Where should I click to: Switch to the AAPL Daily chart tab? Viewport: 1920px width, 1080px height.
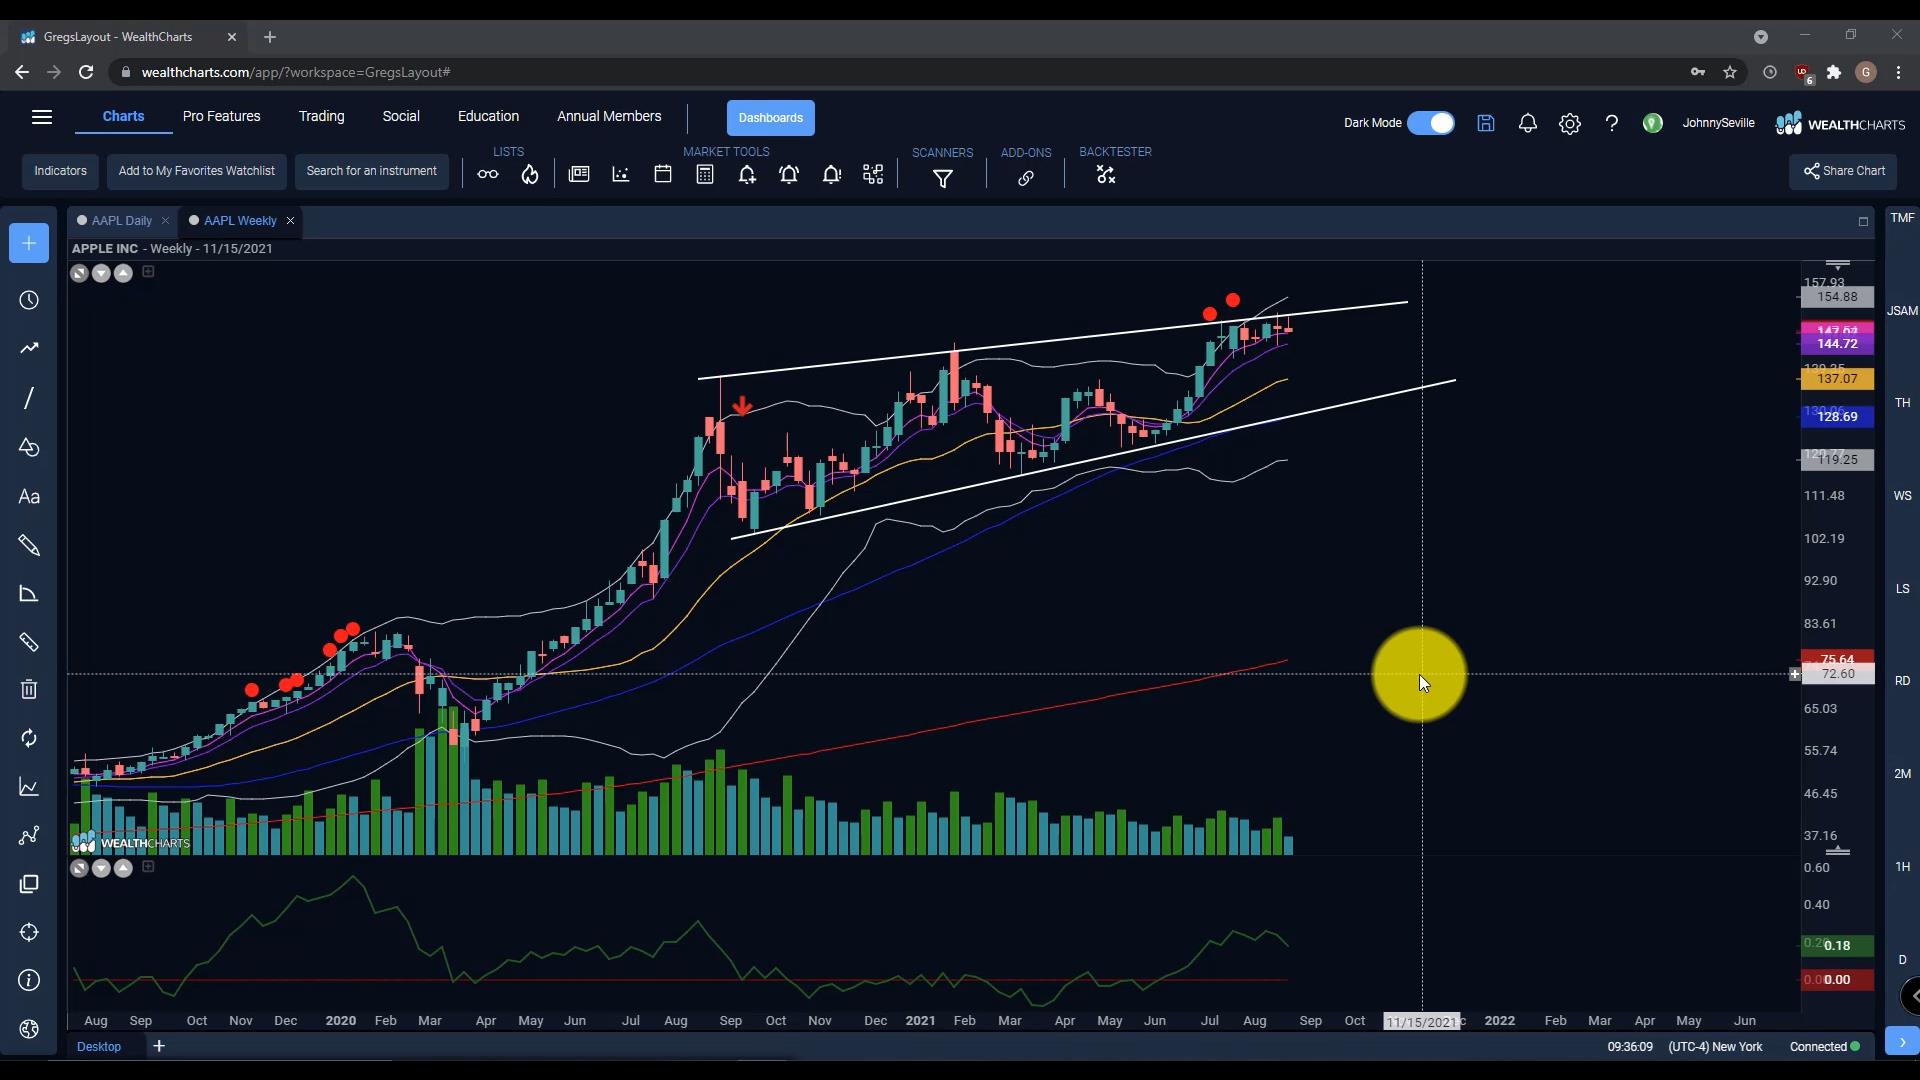[x=121, y=220]
